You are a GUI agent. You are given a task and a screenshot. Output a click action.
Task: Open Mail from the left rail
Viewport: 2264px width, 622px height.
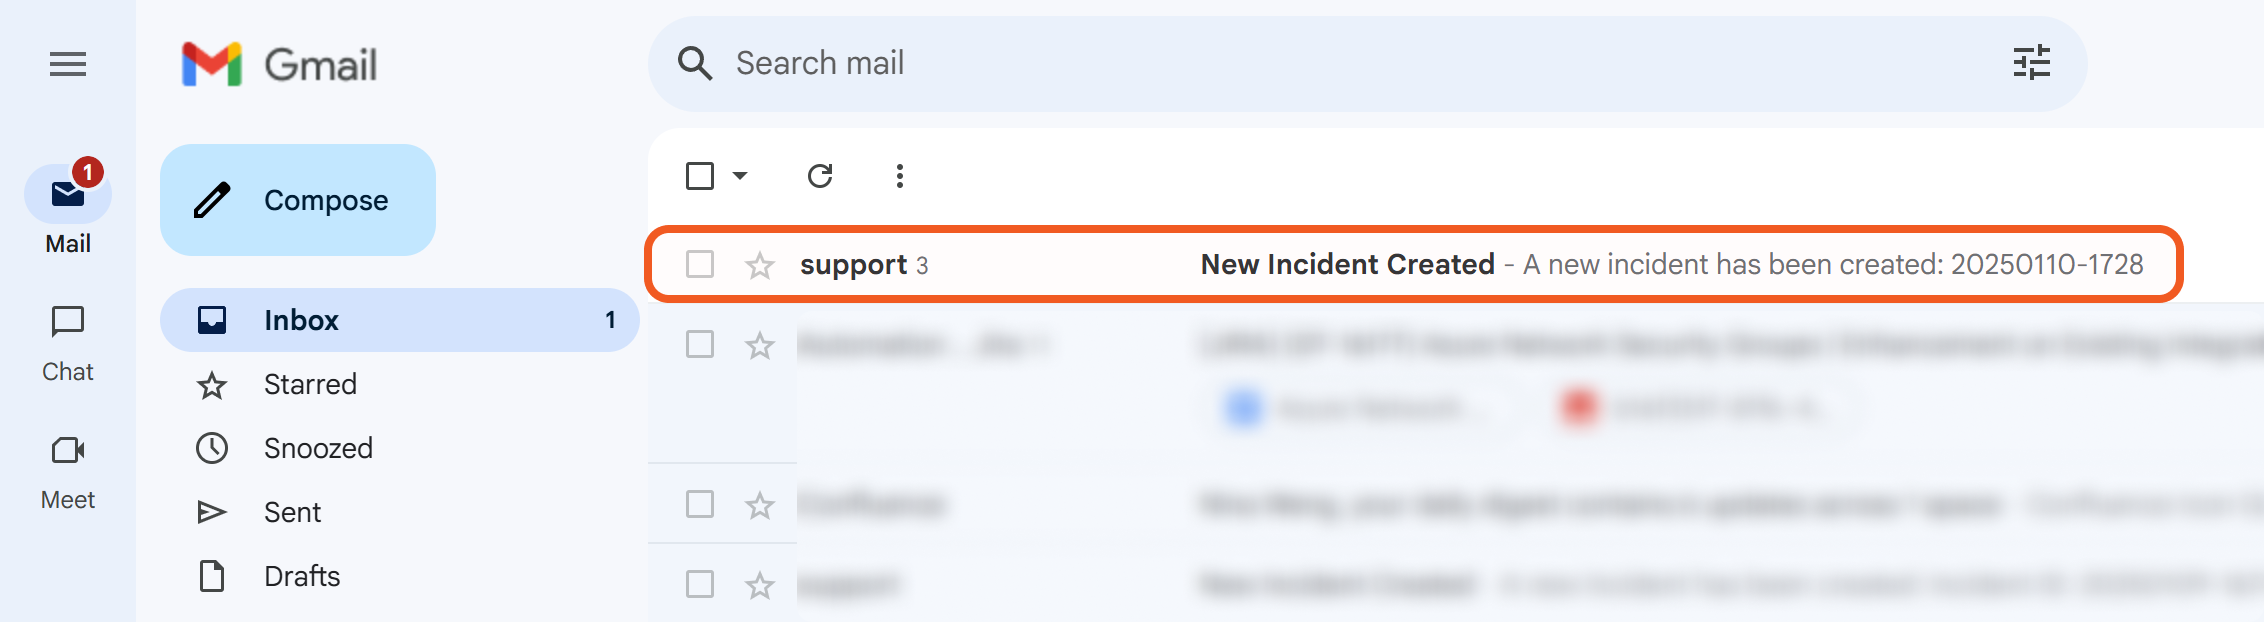tap(68, 210)
